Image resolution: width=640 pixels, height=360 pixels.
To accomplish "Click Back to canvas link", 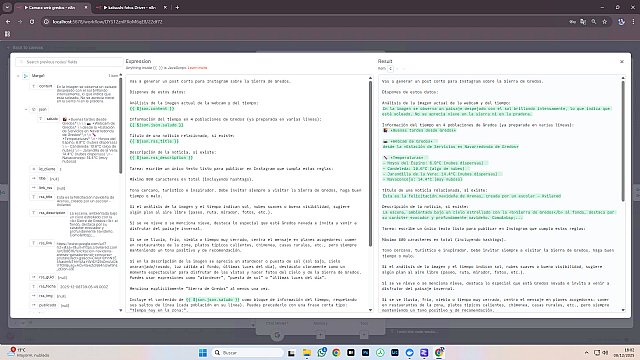I will click(x=25, y=47).
